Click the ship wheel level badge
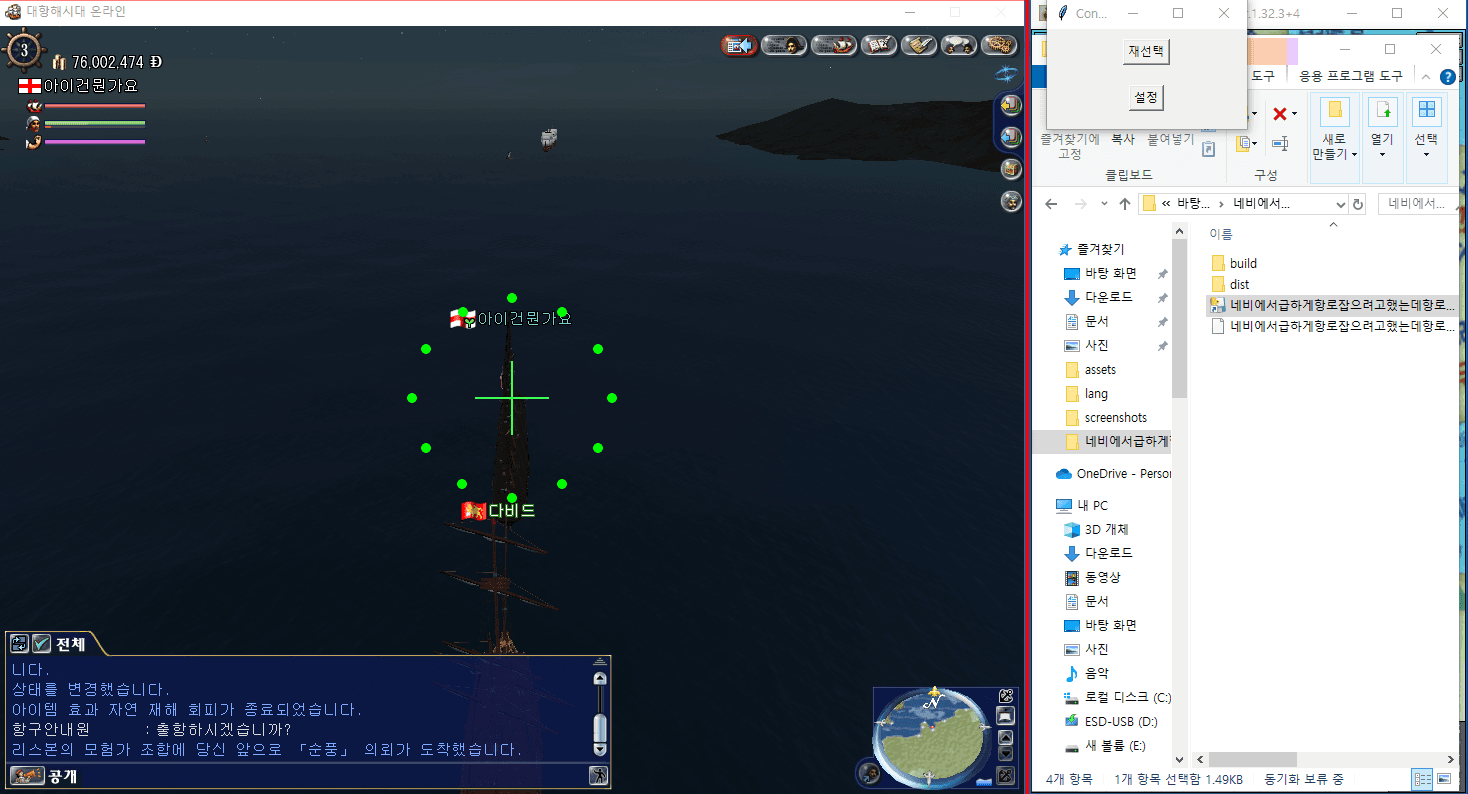 pyautogui.click(x=24, y=52)
